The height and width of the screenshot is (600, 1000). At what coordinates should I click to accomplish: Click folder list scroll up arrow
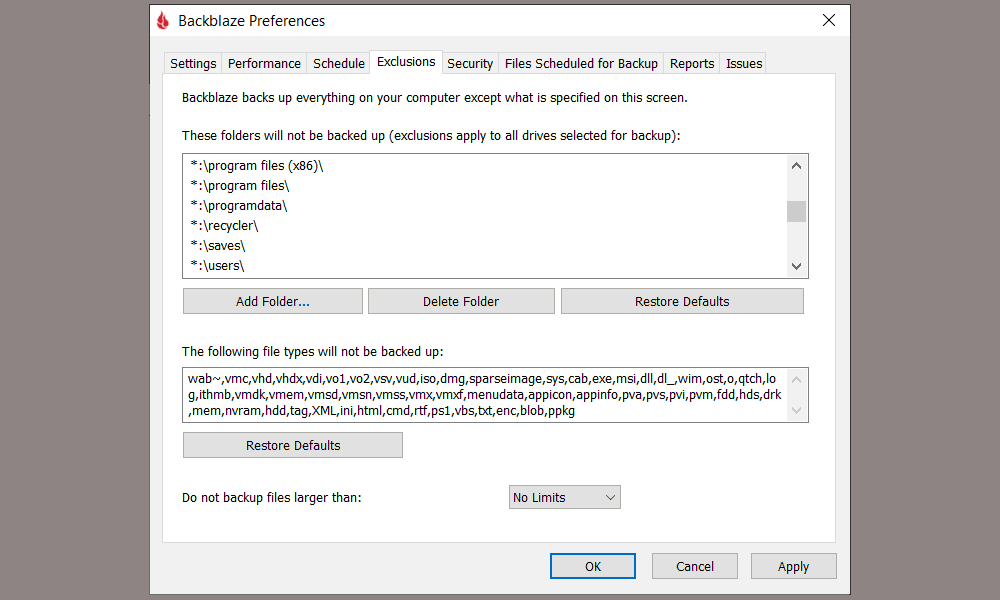796,166
